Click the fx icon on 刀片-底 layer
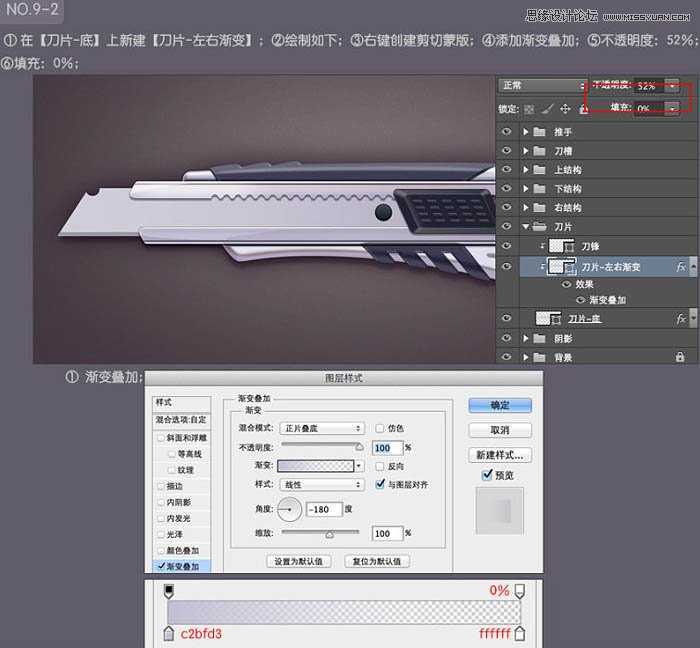 pos(680,319)
